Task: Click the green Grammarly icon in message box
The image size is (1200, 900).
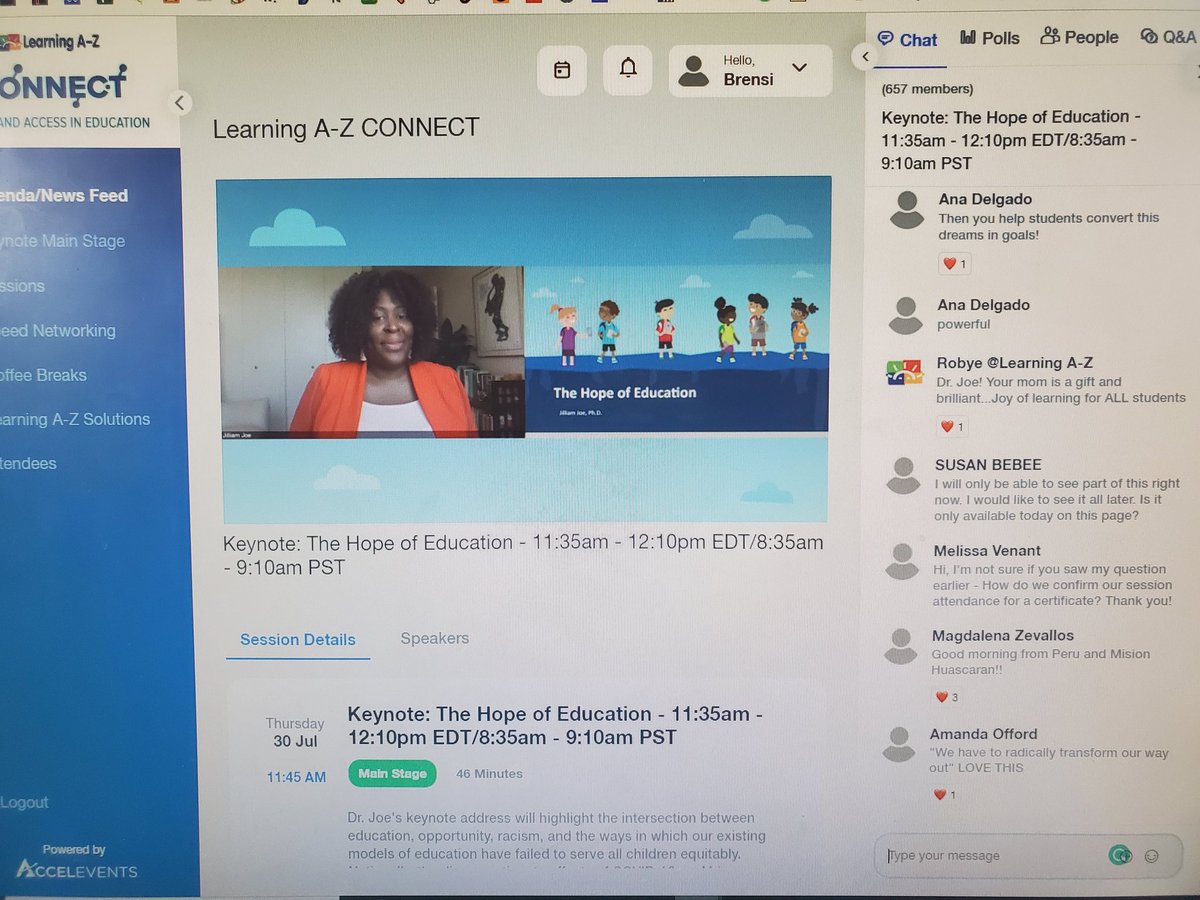Action: pyautogui.click(x=1120, y=855)
